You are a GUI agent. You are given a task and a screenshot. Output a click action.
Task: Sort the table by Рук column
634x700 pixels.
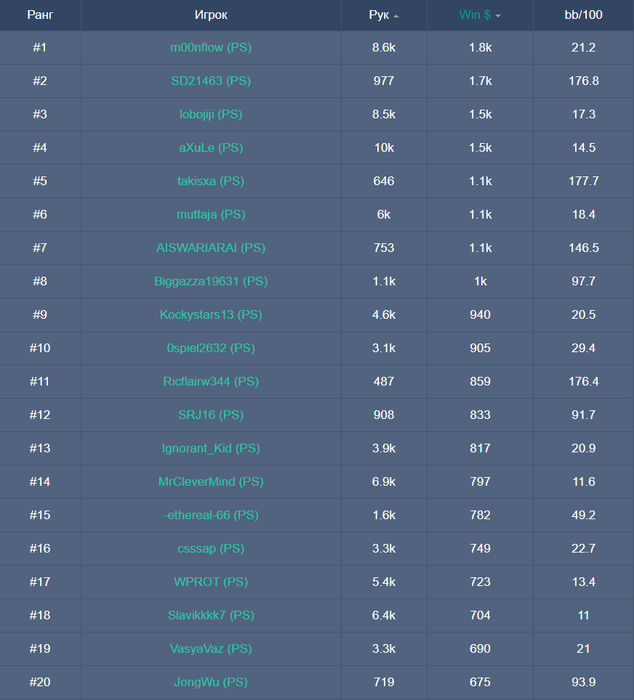pyautogui.click(x=378, y=15)
